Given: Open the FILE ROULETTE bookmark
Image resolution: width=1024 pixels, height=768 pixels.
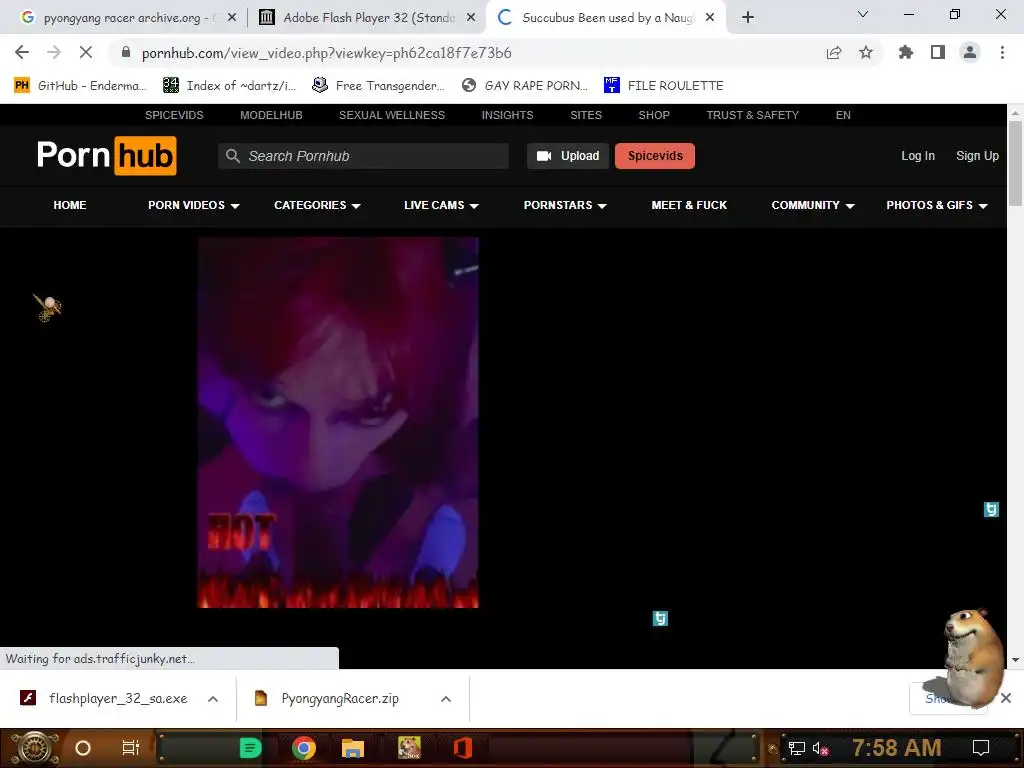Looking at the screenshot, I should 664,86.
